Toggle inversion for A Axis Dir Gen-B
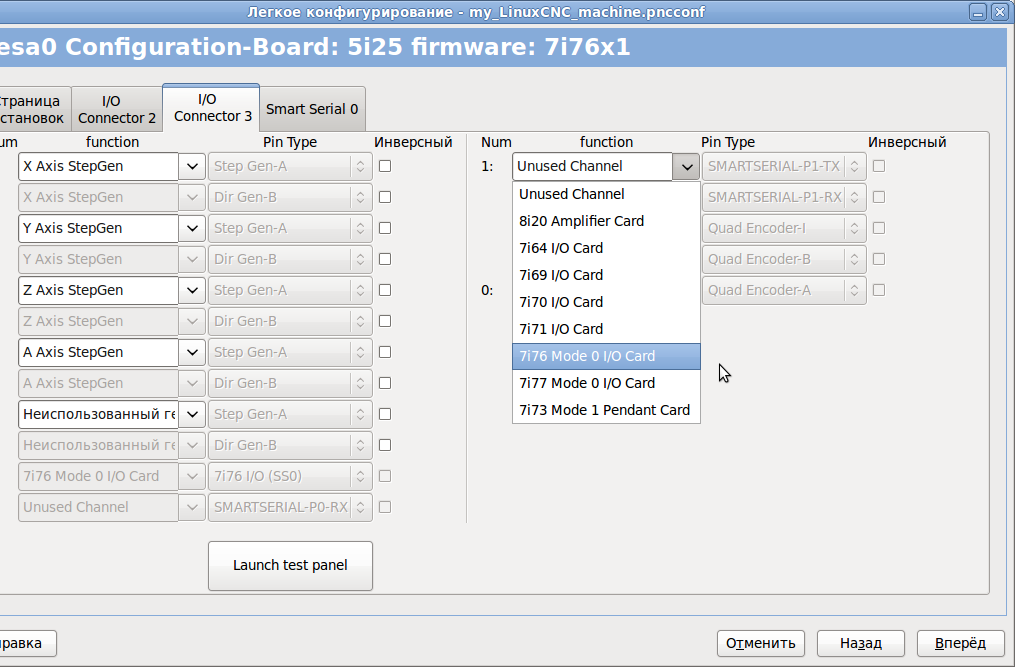Viewport: 1015px width, 667px height. (x=385, y=384)
